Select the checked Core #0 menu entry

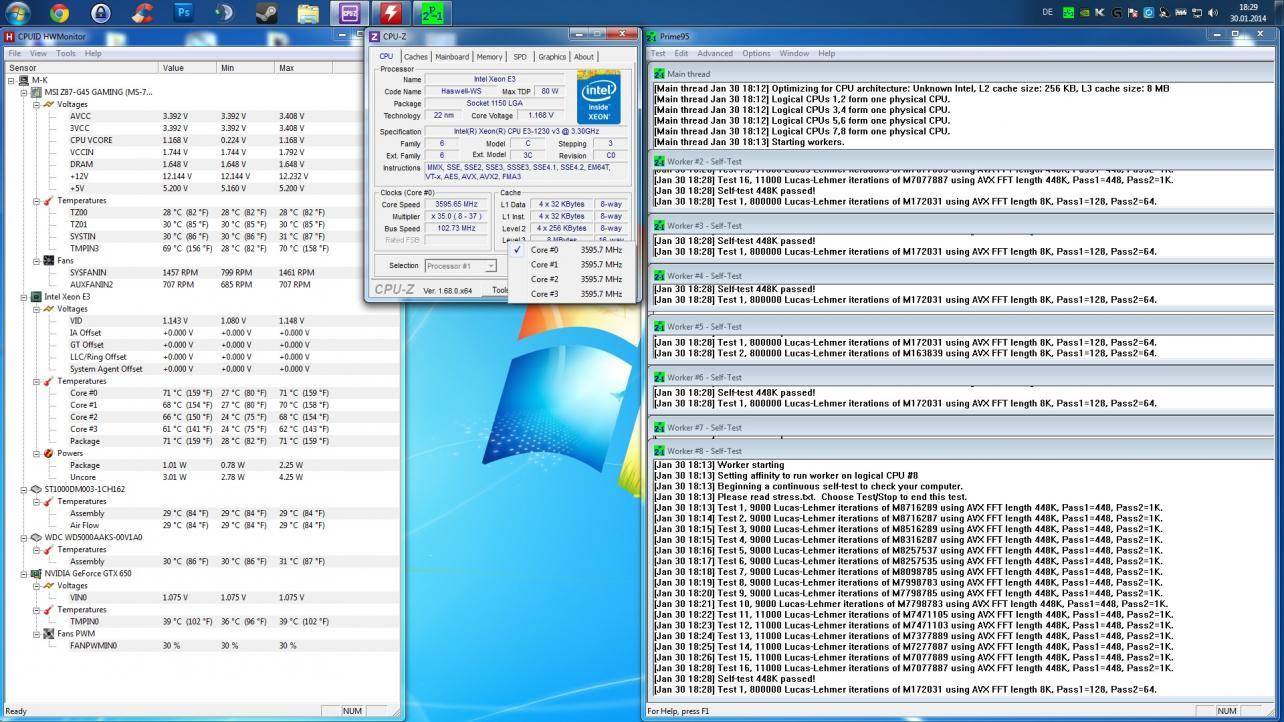(572, 250)
